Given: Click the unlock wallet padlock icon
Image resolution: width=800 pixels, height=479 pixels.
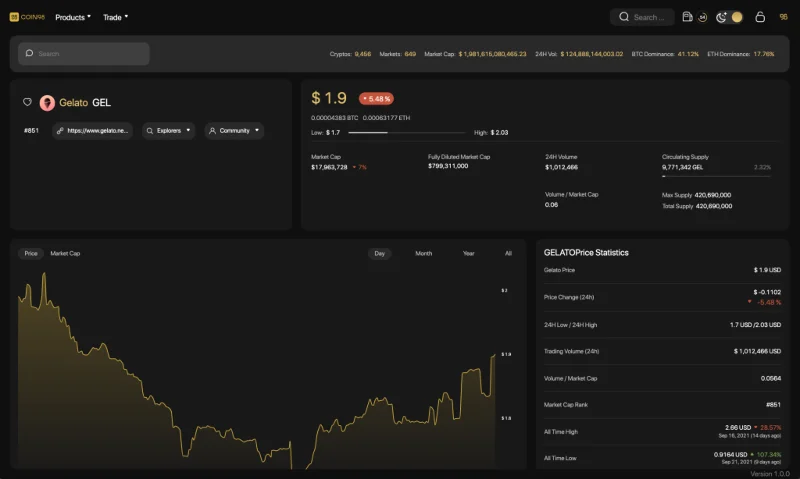Looking at the screenshot, I should click(x=760, y=17).
